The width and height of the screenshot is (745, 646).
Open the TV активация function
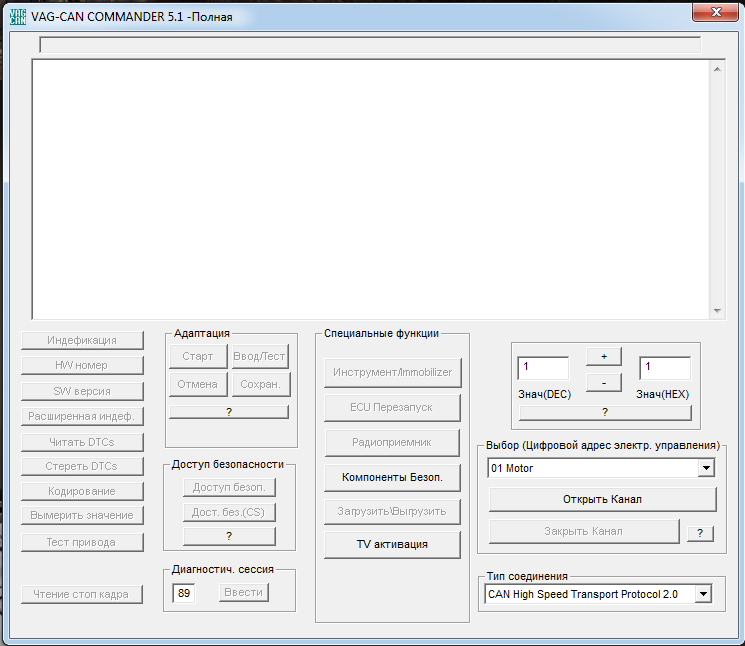[392, 545]
